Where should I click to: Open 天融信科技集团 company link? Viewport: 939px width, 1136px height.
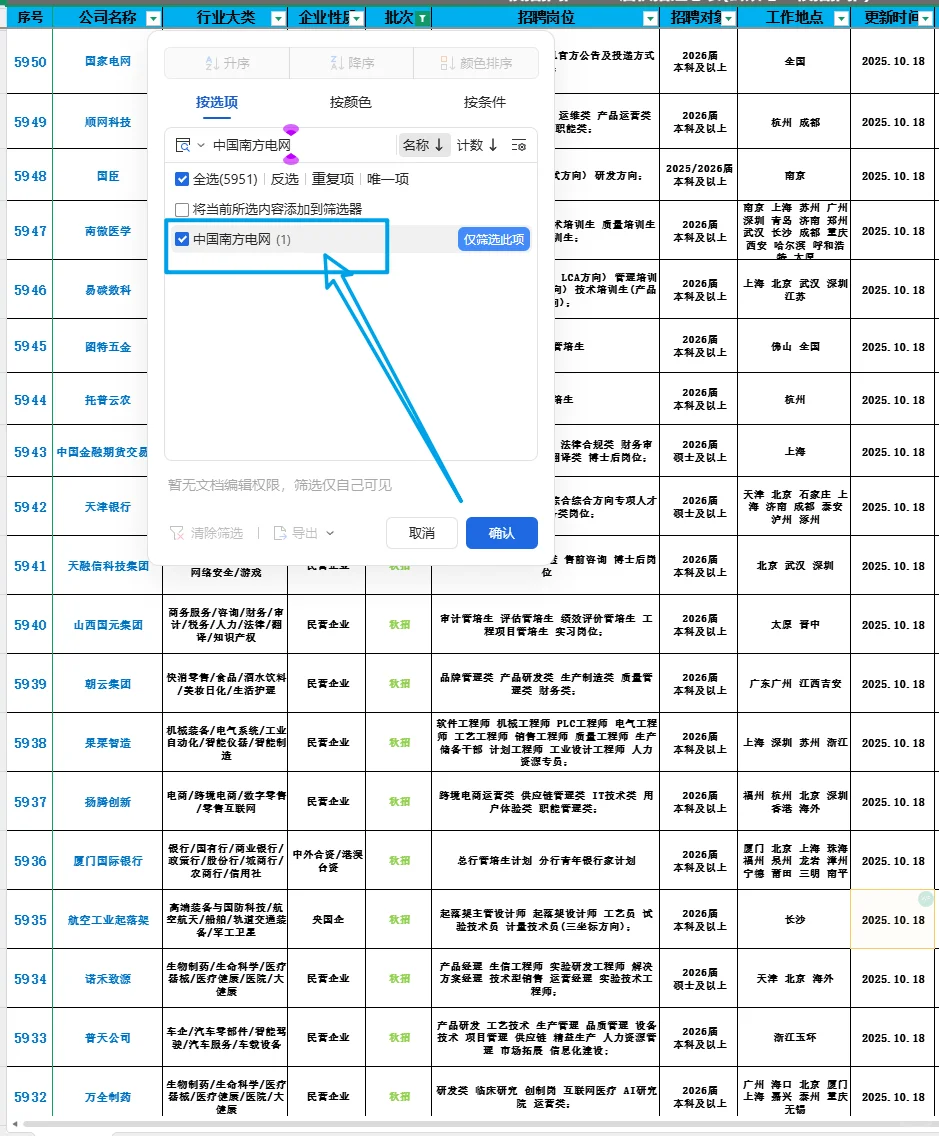coord(108,566)
